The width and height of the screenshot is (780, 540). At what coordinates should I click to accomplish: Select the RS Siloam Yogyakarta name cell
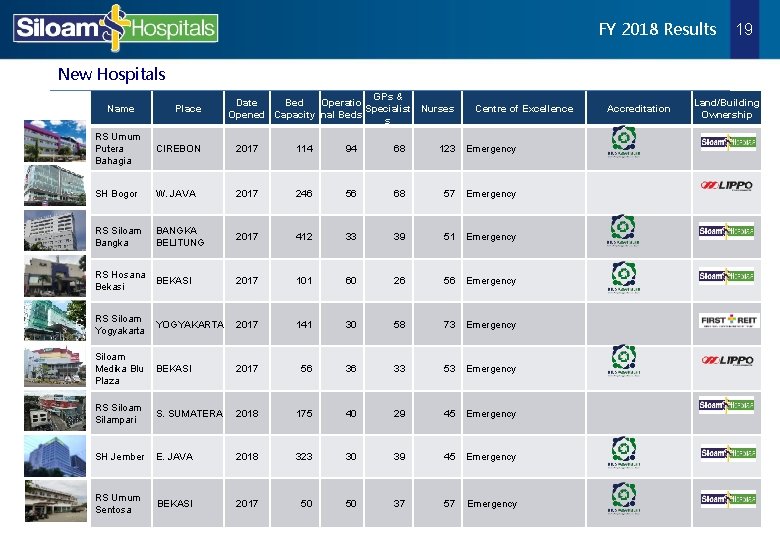click(121, 324)
